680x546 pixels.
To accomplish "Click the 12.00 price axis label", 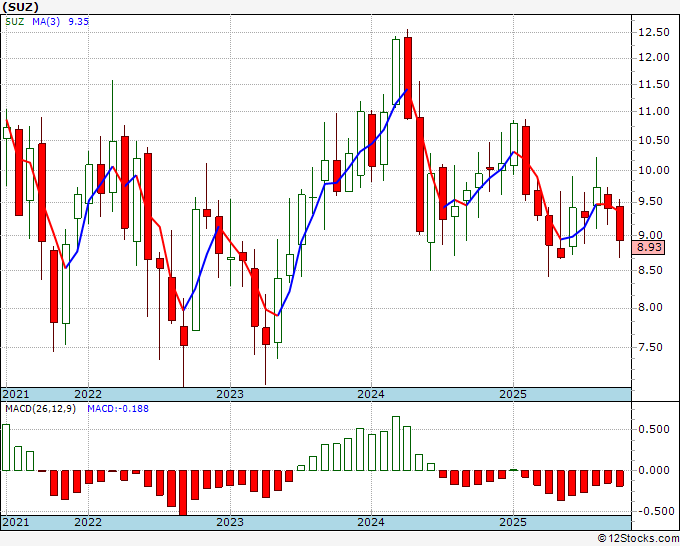I will (654, 57).
